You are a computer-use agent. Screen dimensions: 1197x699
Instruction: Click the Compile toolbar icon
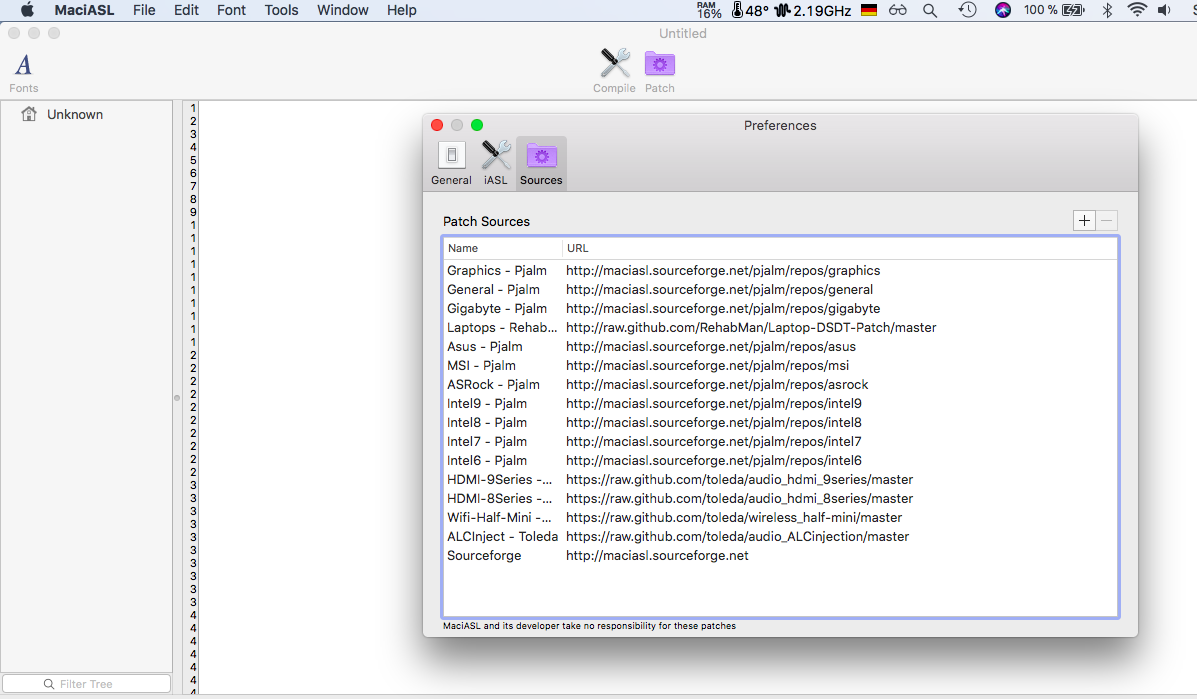point(615,71)
